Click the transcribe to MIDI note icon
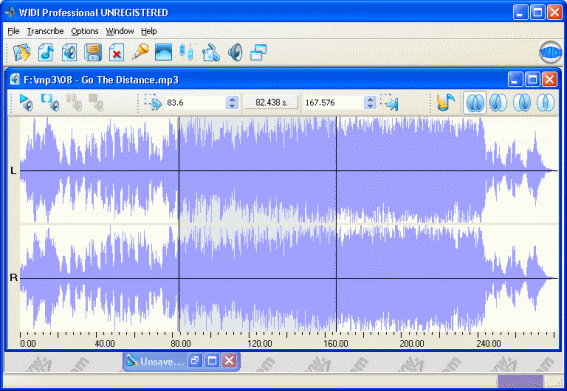The width and height of the screenshot is (567, 391). (446, 102)
